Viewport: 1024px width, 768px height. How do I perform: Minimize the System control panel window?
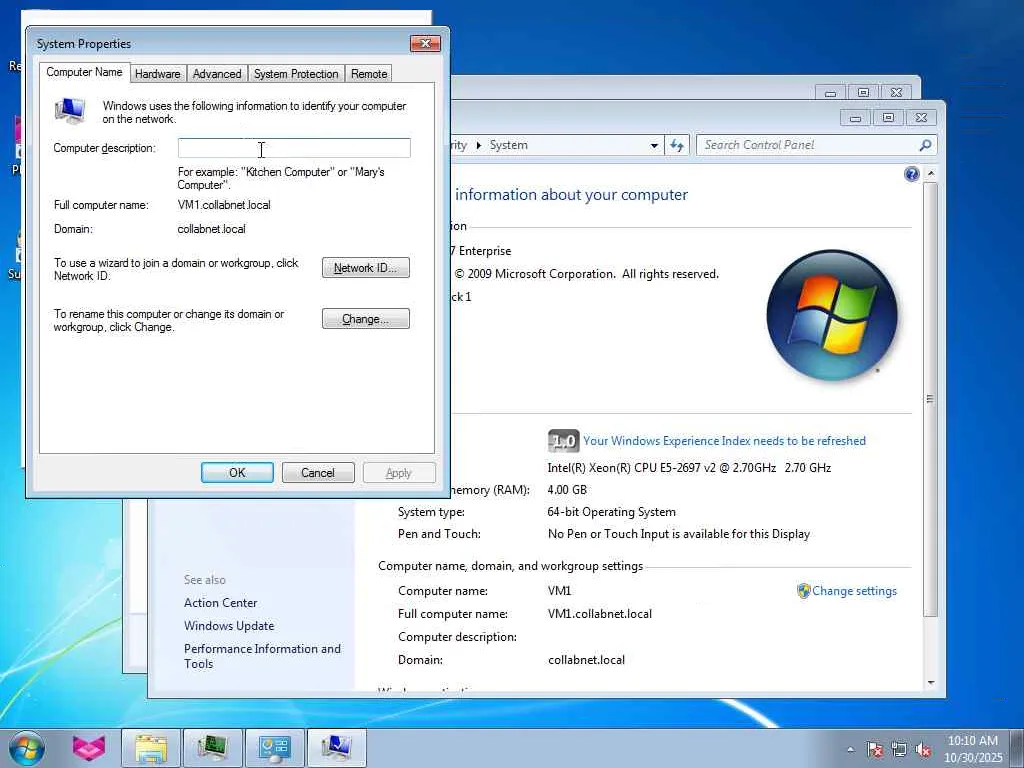pyautogui.click(x=856, y=118)
